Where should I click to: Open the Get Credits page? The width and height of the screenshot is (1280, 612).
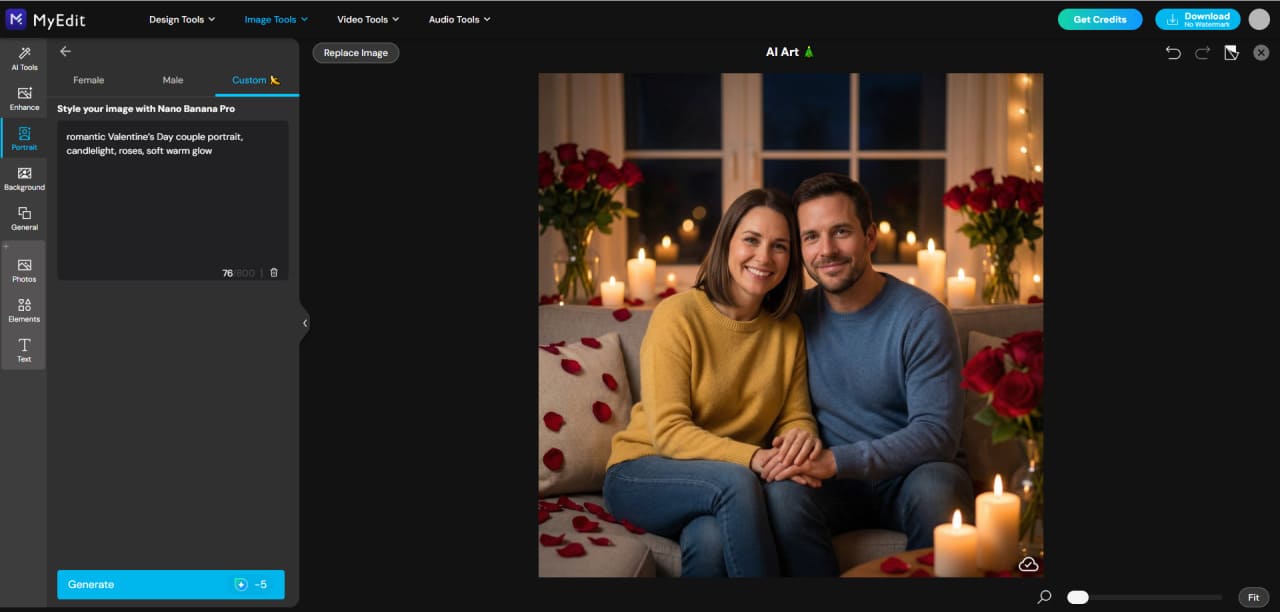[x=1100, y=19]
